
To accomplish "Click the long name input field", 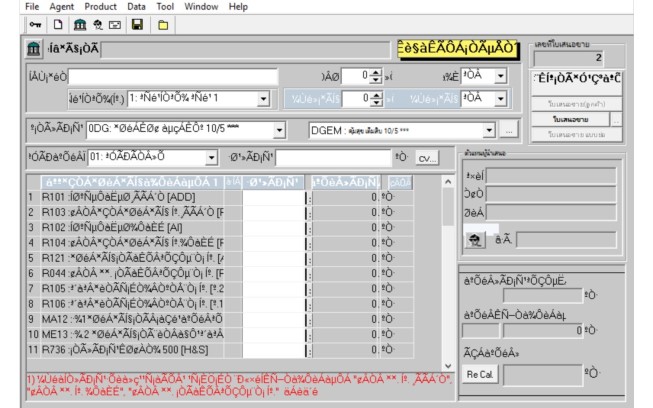I will click(173, 77).
